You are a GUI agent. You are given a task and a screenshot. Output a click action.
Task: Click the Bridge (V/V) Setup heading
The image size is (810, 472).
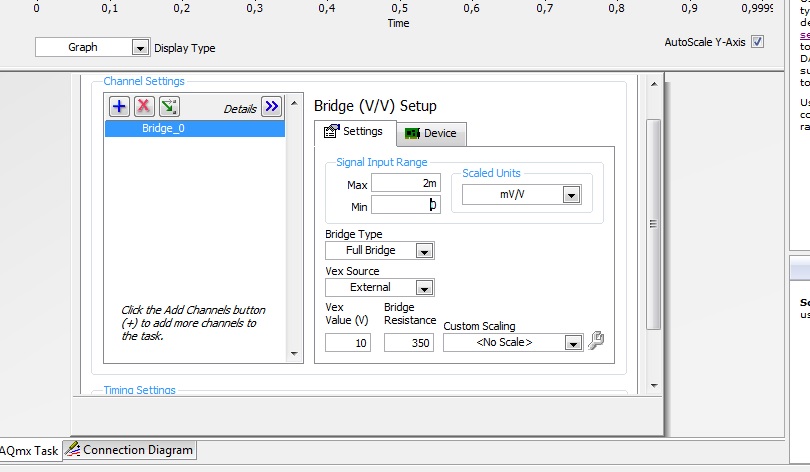click(x=376, y=106)
